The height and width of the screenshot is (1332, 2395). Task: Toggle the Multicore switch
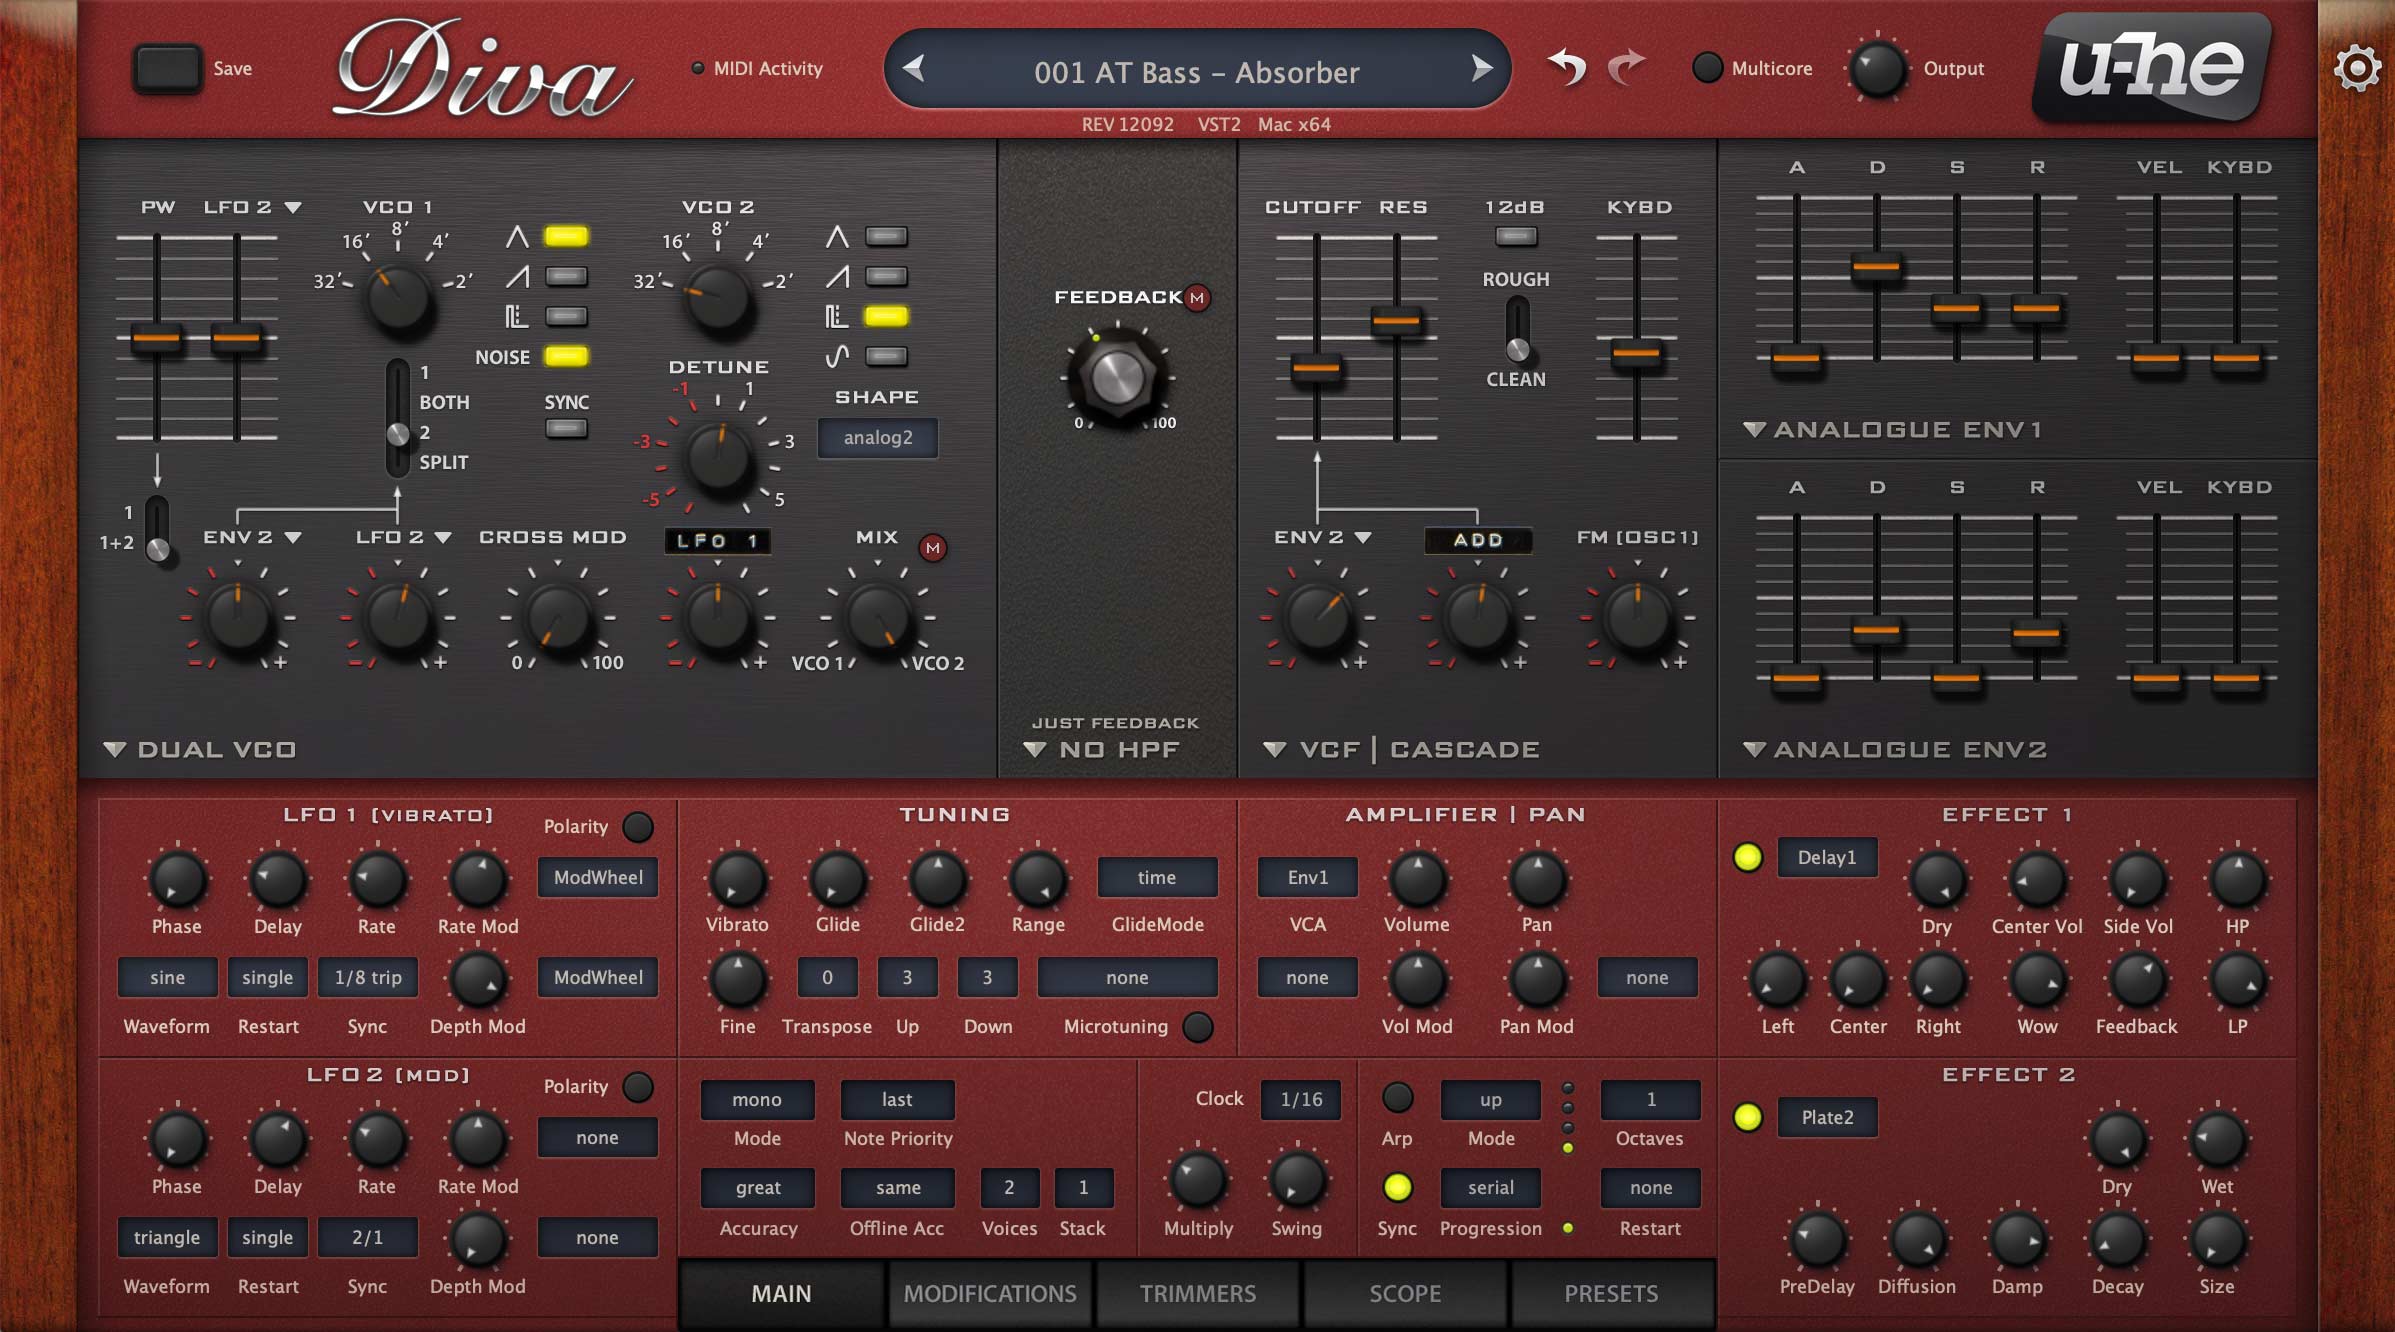tap(1707, 68)
